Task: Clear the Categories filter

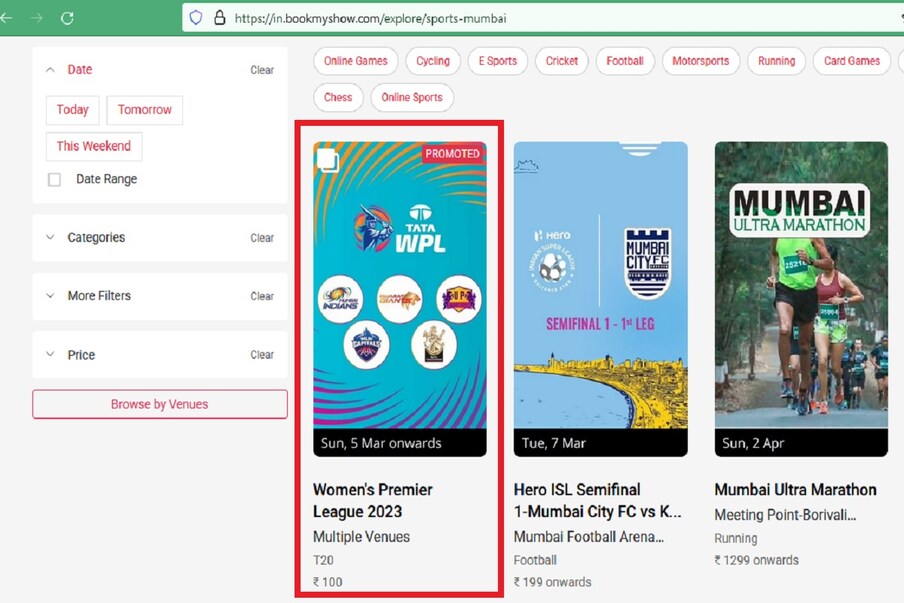Action: point(262,238)
